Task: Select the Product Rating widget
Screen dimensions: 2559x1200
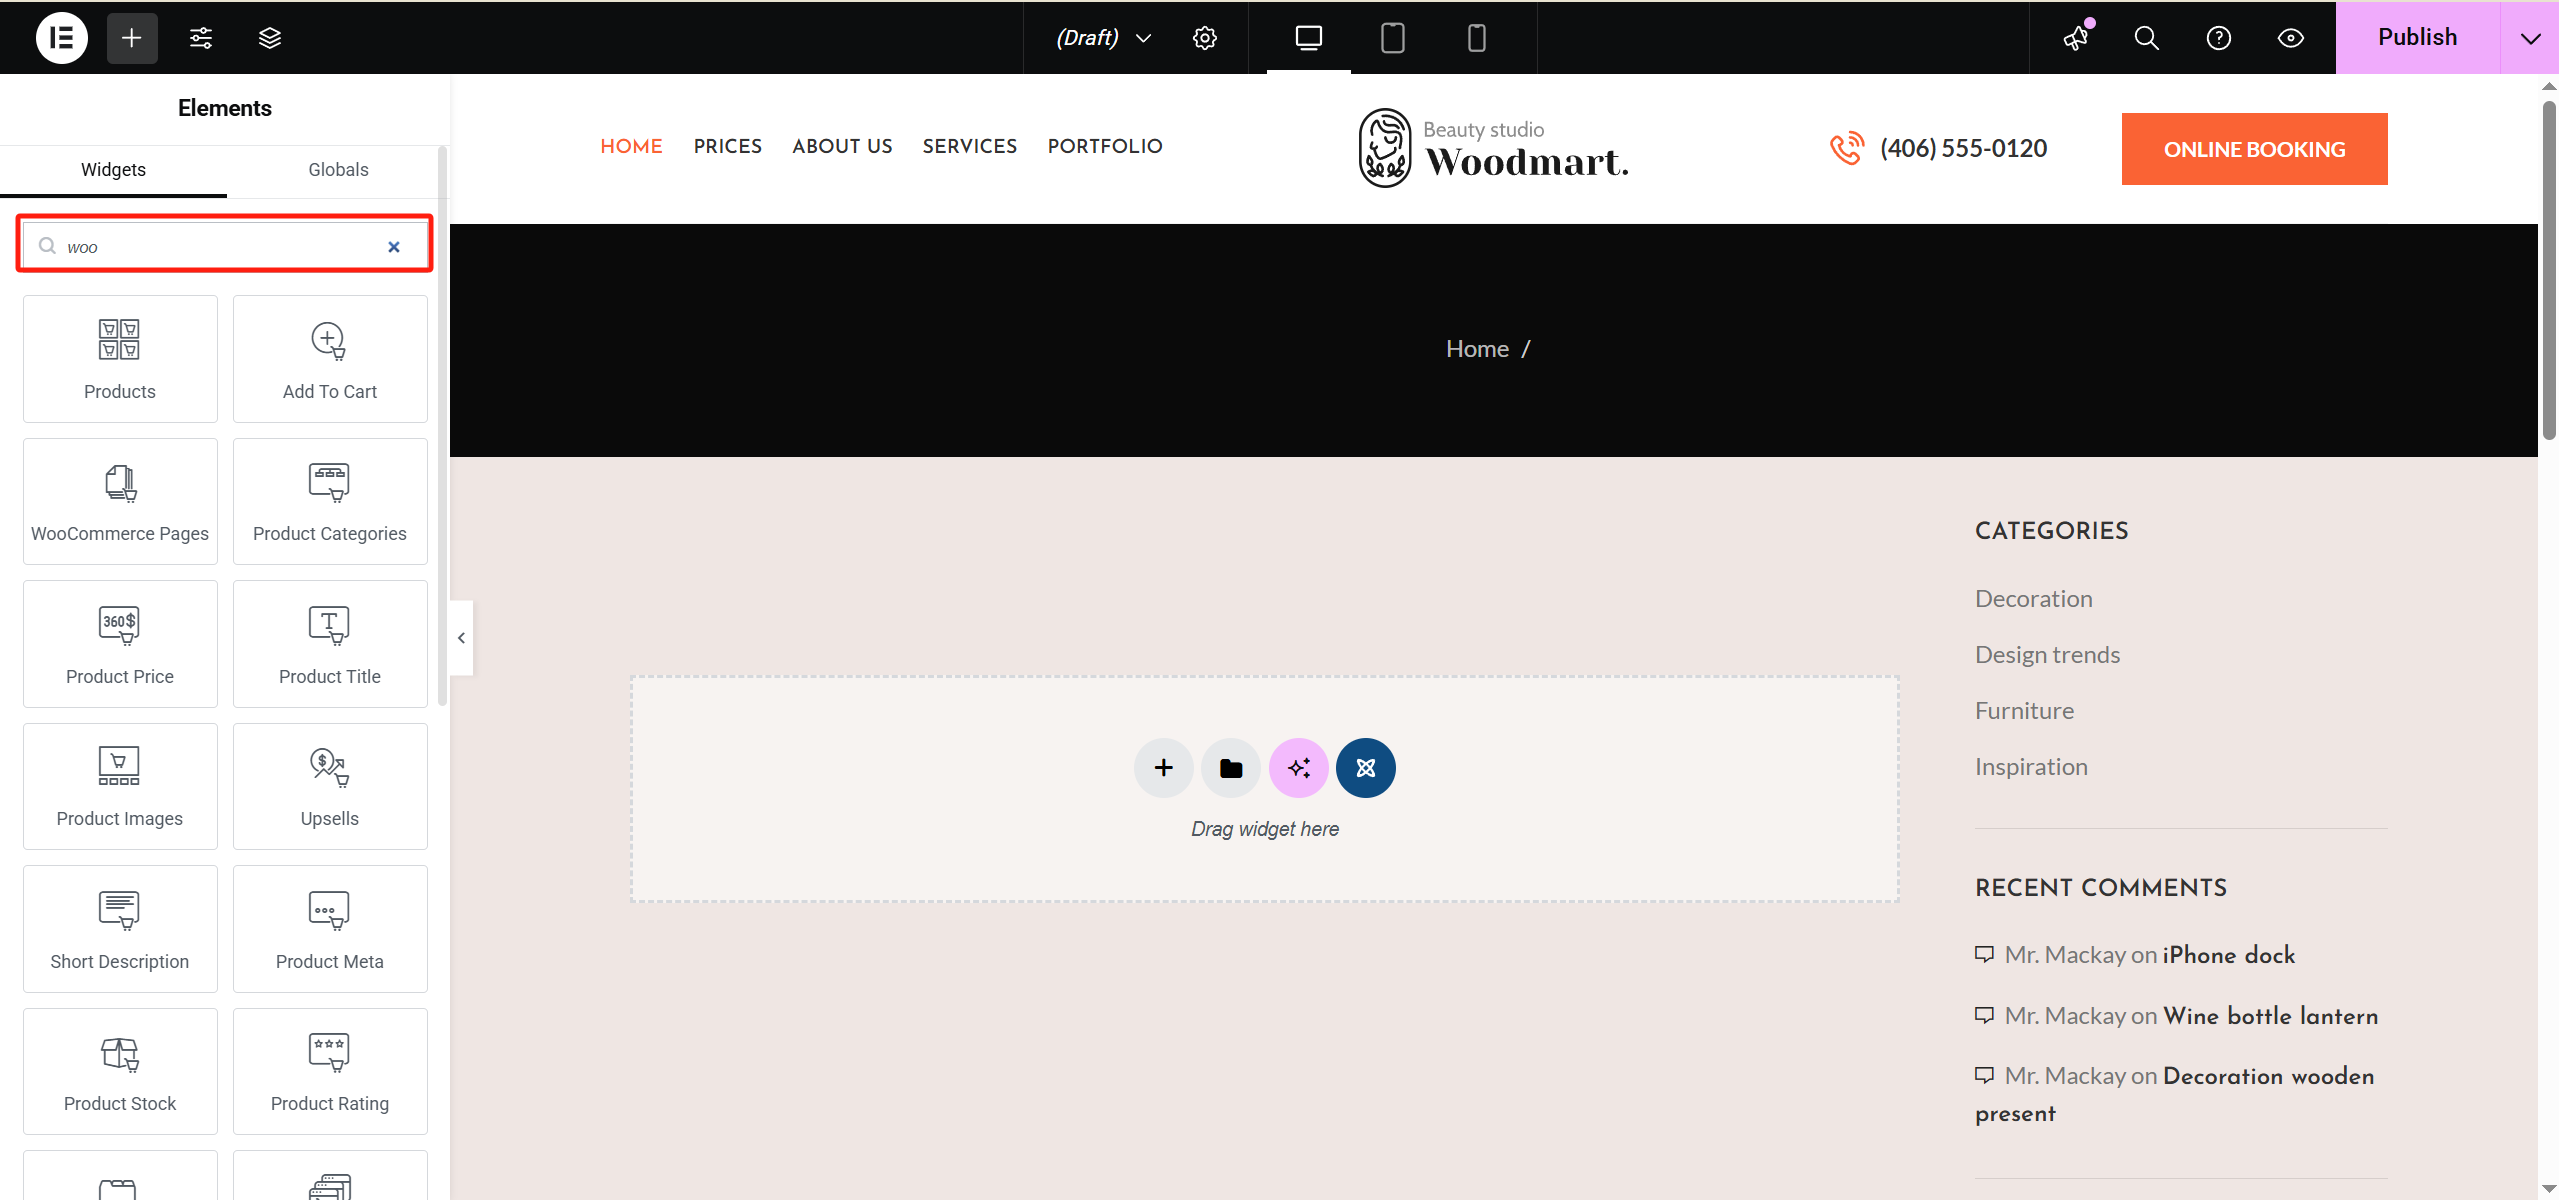Action: tap(329, 1070)
